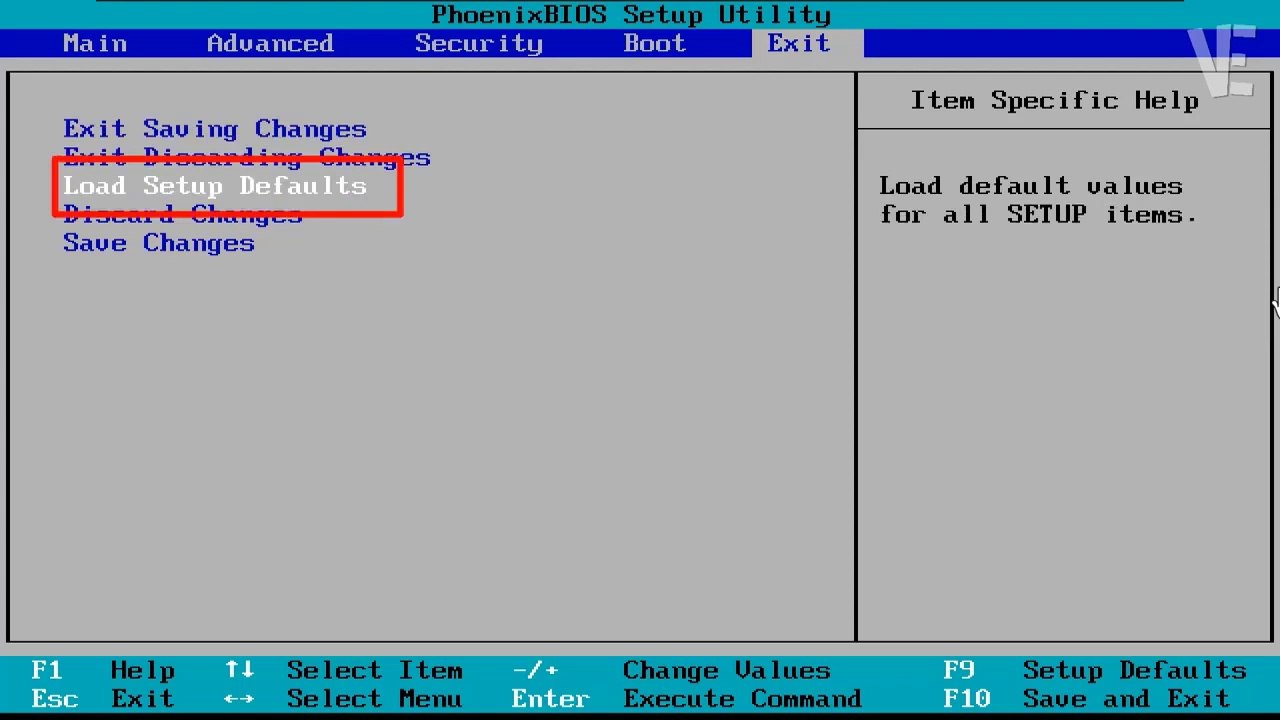This screenshot has width=1280, height=720.
Task: Switch to the Main tab
Action: coord(95,43)
